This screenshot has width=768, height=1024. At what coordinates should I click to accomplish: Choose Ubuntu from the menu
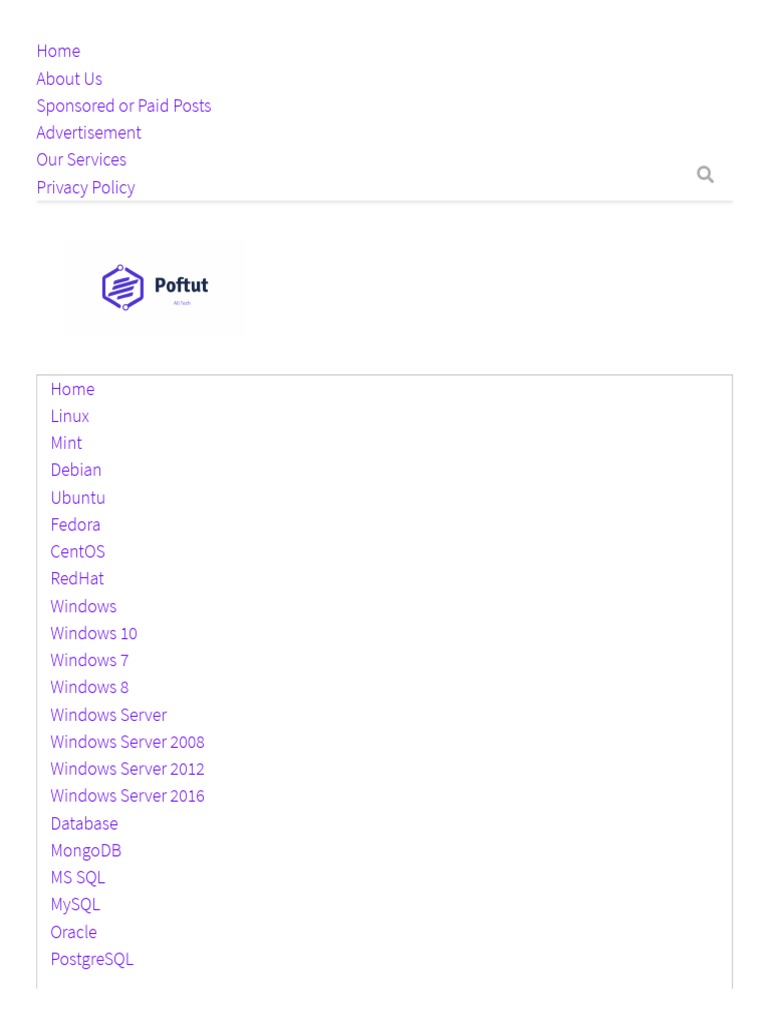click(x=78, y=498)
